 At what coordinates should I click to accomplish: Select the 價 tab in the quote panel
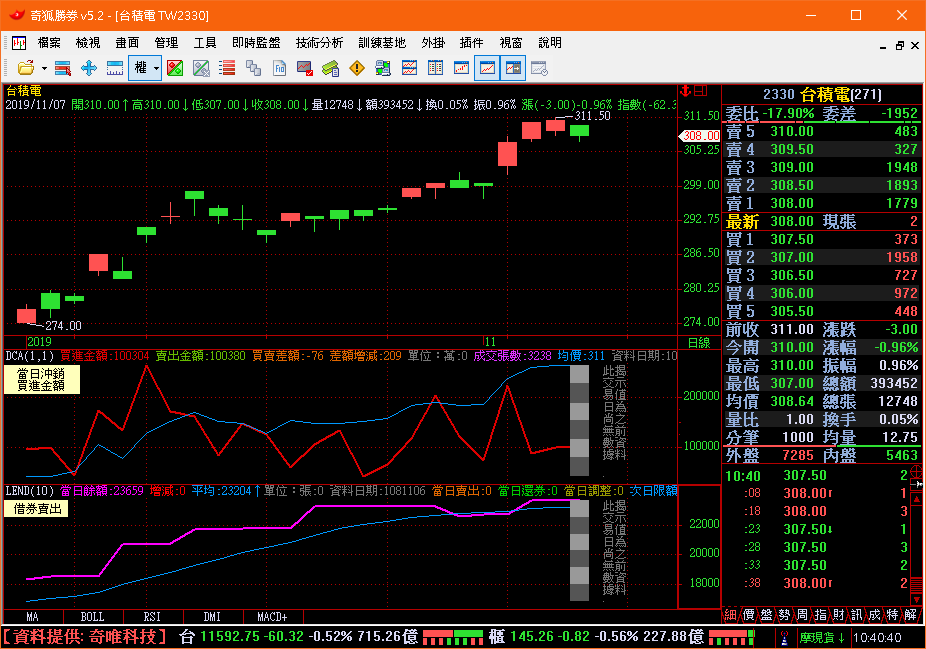click(749, 615)
